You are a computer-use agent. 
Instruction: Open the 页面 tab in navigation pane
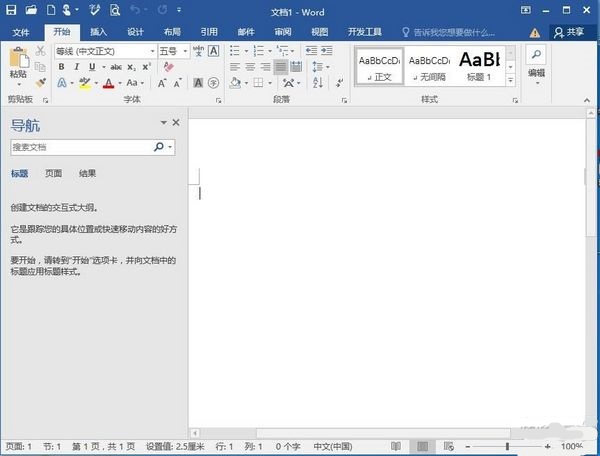pos(53,174)
